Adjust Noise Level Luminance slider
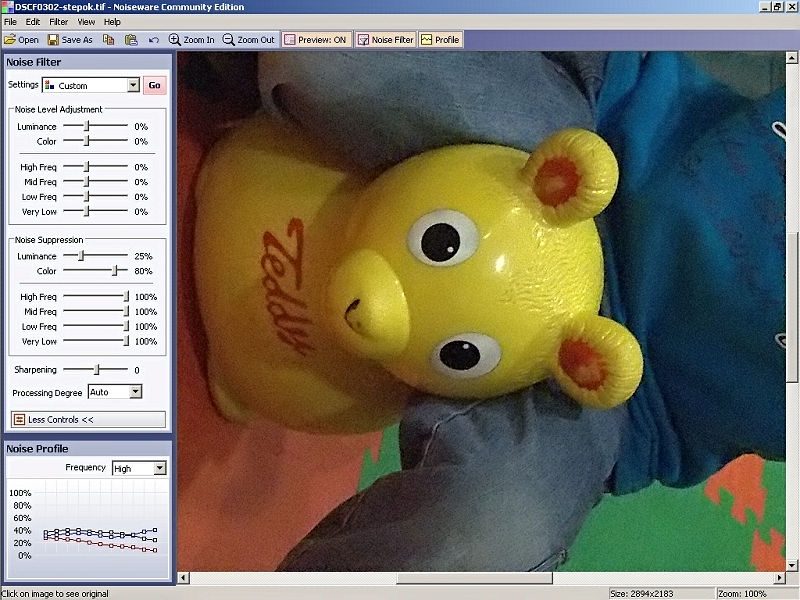The height and width of the screenshot is (600, 800). pos(87,126)
